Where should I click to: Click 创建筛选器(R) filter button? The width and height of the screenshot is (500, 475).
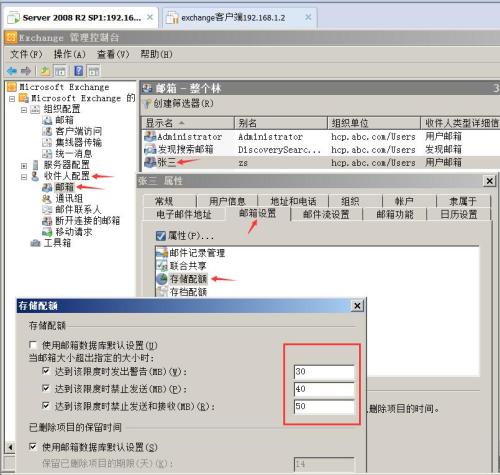179,104
